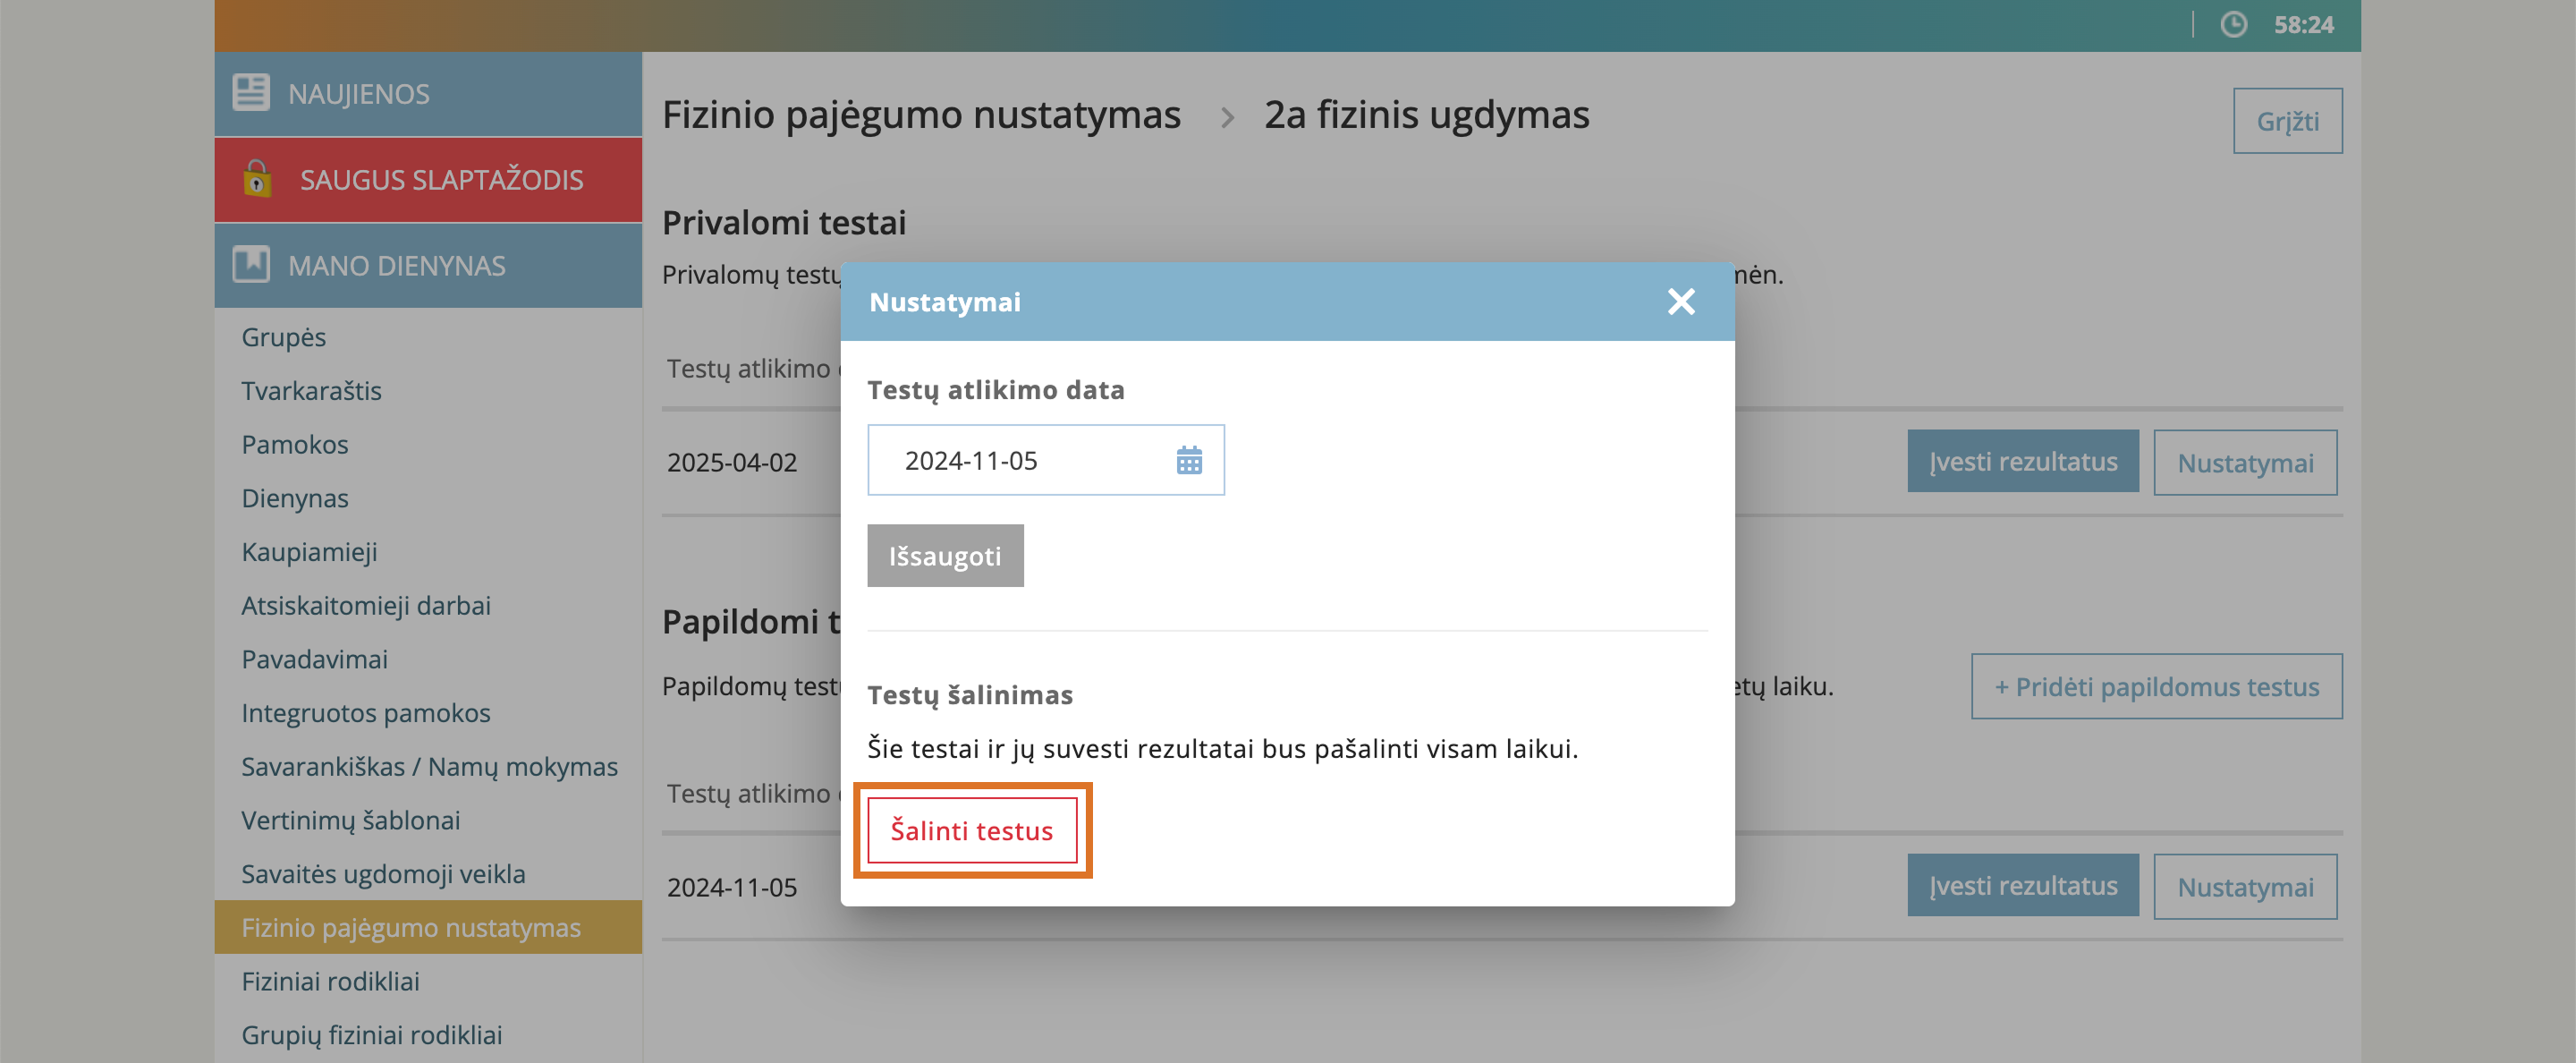Click Pridėti papildomus testus button
The height and width of the screenshot is (1063, 2576).
tap(2155, 687)
